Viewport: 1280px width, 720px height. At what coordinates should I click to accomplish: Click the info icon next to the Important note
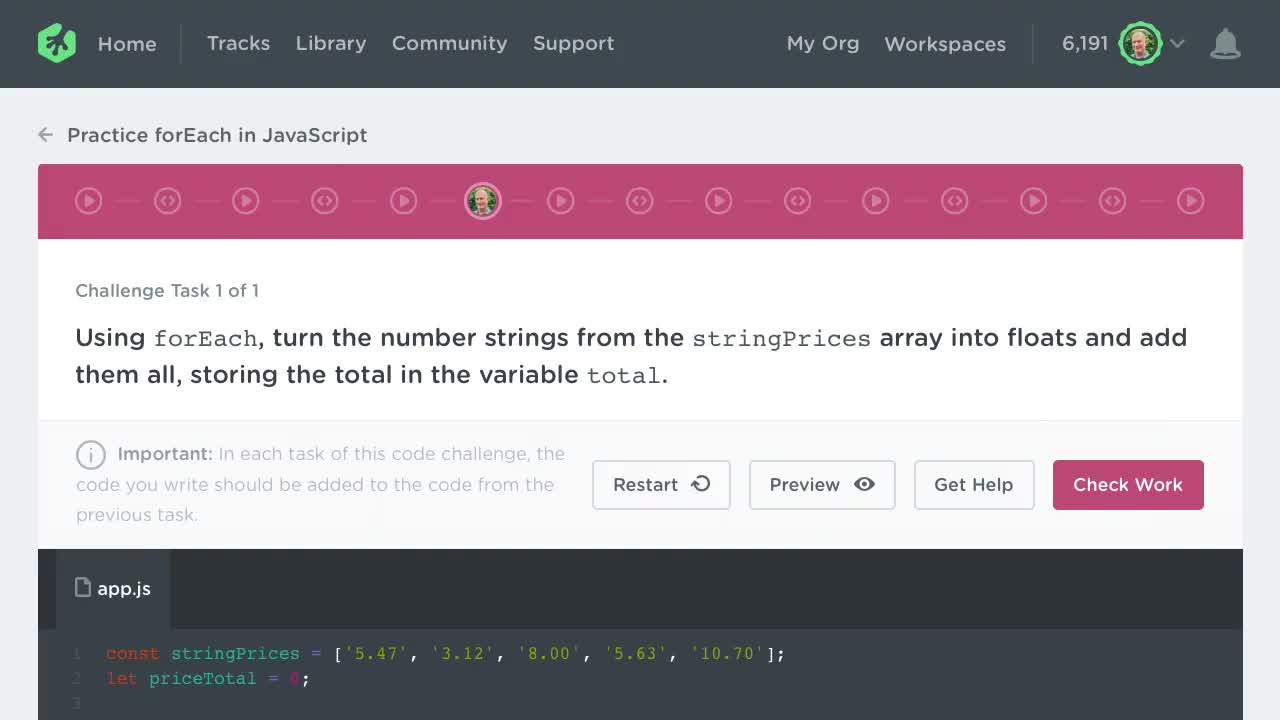click(91, 455)
